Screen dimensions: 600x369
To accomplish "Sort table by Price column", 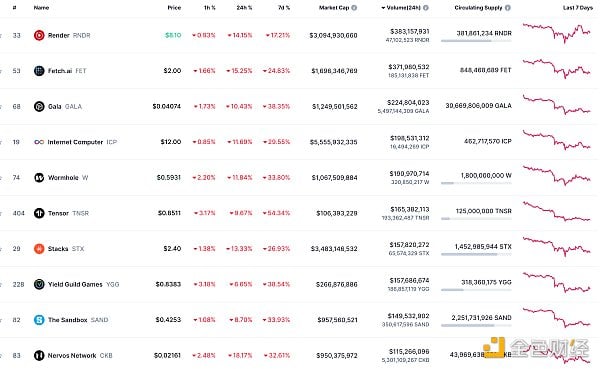I will [174, 8].
